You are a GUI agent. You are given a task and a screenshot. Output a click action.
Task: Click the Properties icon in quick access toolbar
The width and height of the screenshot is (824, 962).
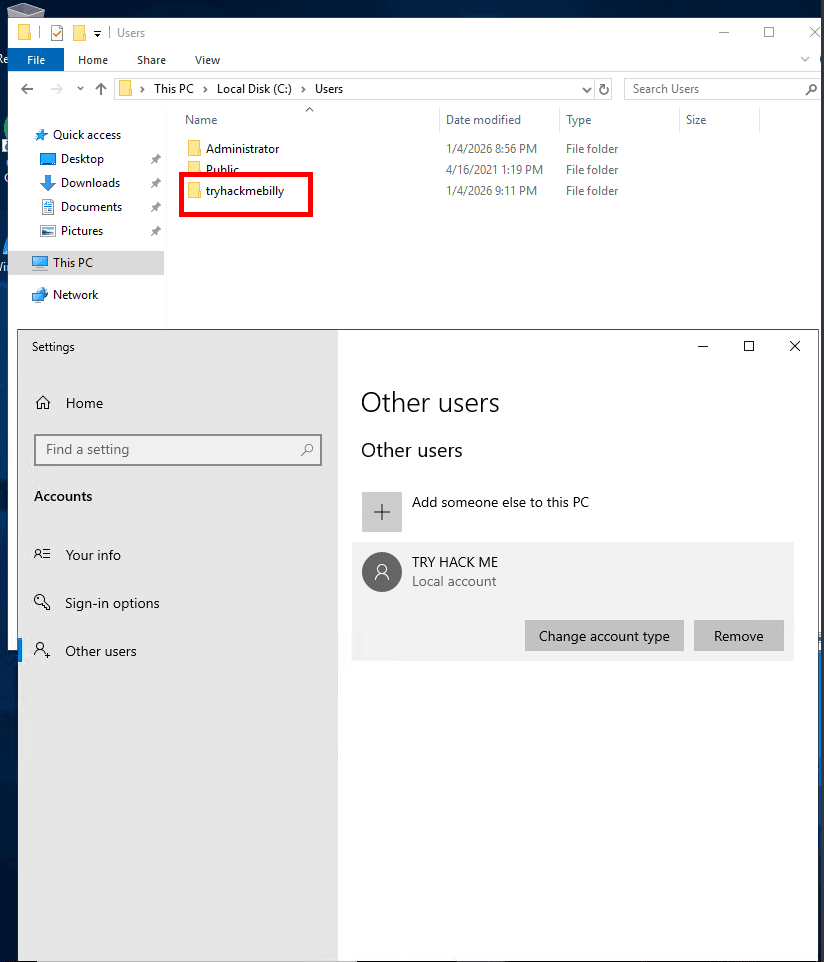pyautogui.click(x=57, y=33)
